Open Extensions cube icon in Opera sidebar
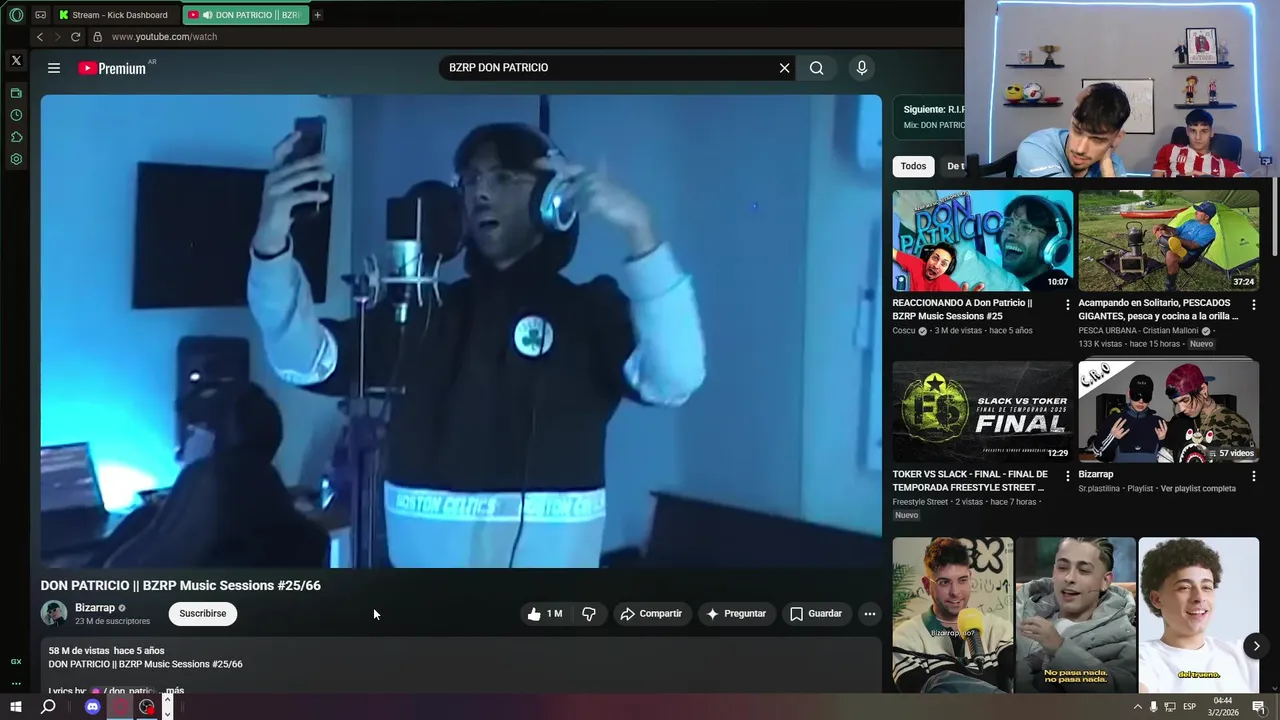This screenshot has width=1280, height=720. click(16, 137)
